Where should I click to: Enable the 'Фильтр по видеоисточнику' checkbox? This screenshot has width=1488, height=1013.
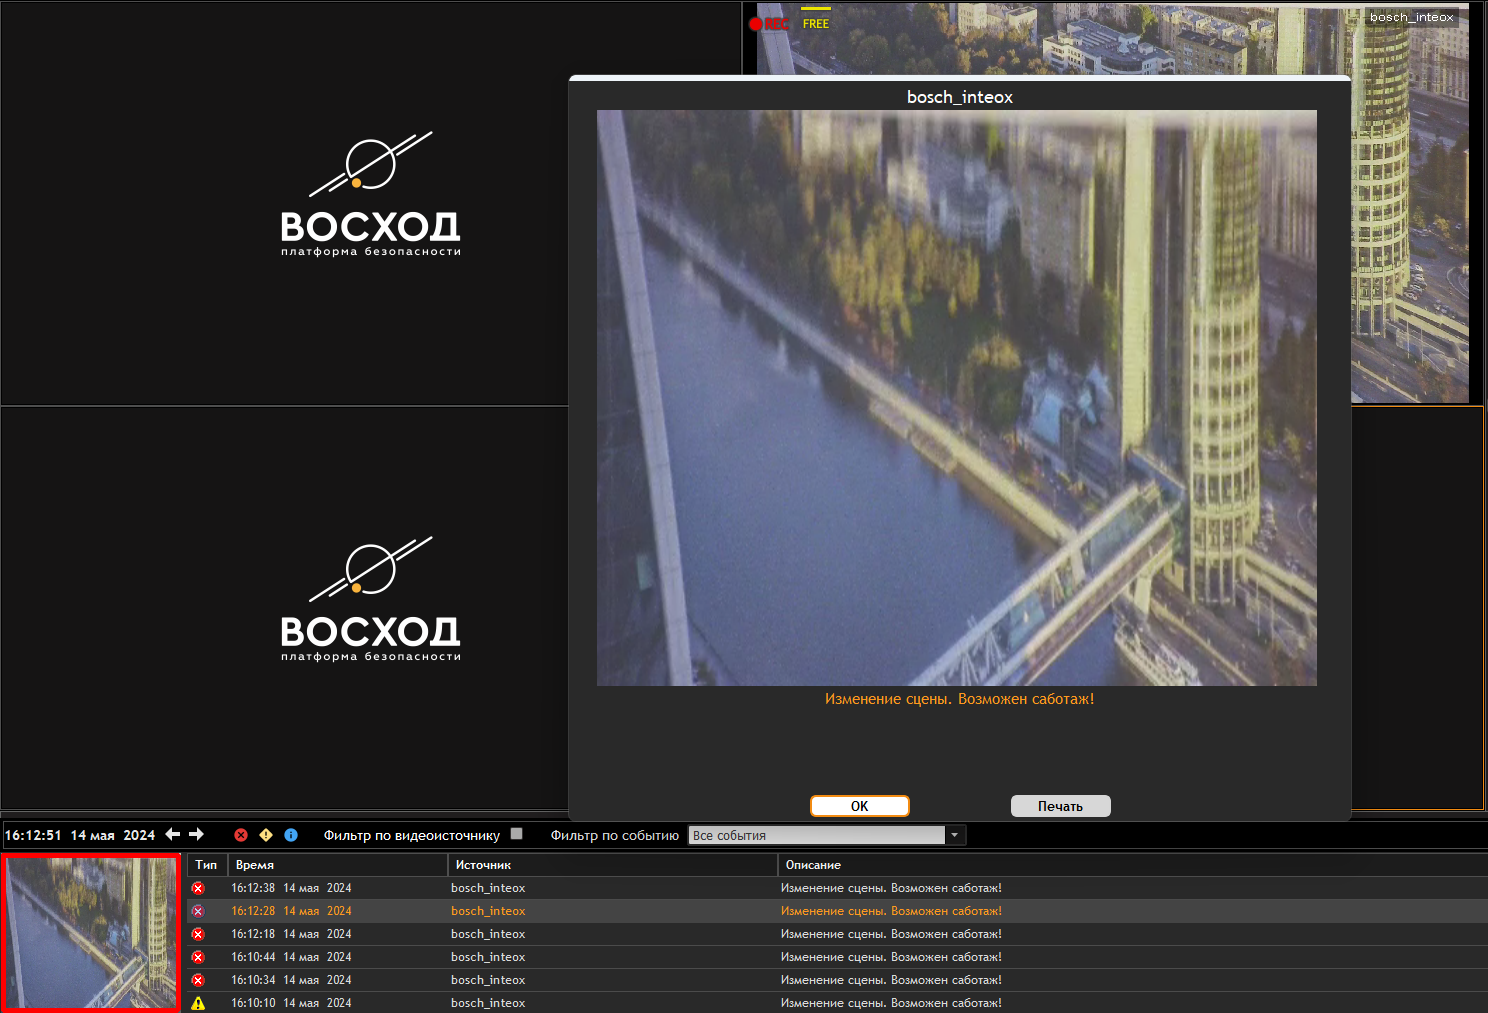point(517,834)
